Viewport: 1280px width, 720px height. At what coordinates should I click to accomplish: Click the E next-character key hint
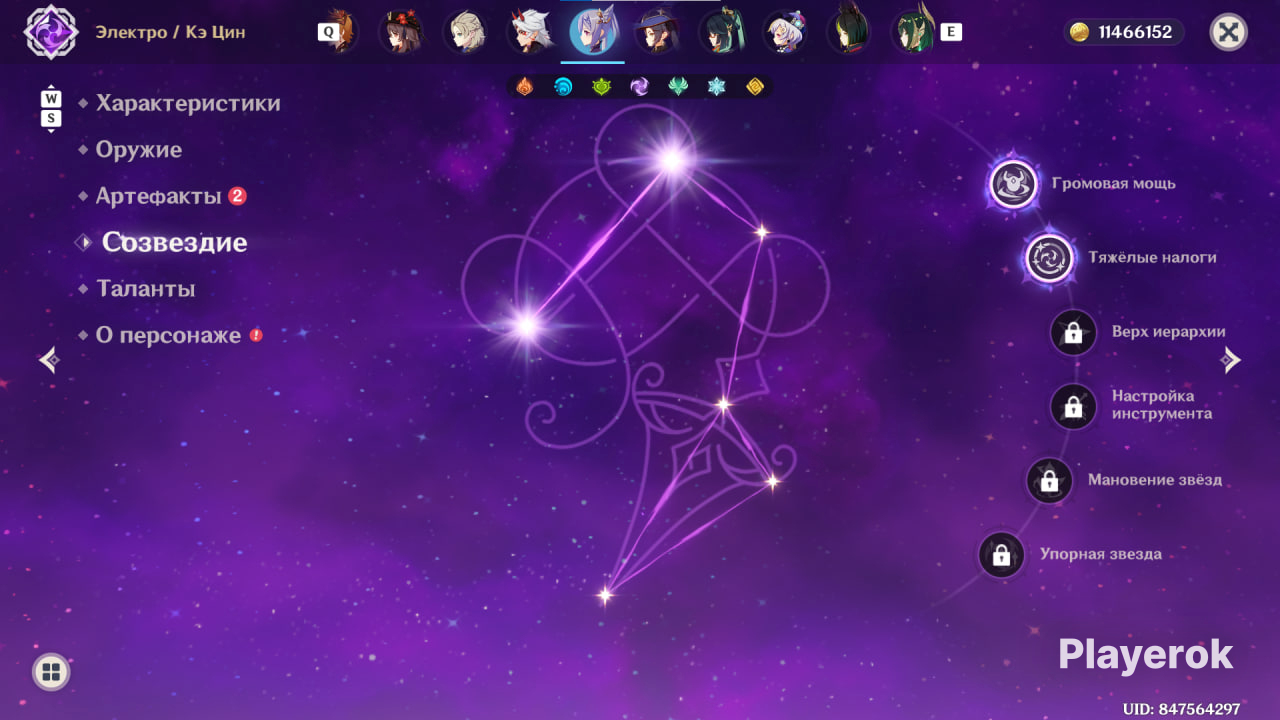pyautogui.click(x=951, y=32)
